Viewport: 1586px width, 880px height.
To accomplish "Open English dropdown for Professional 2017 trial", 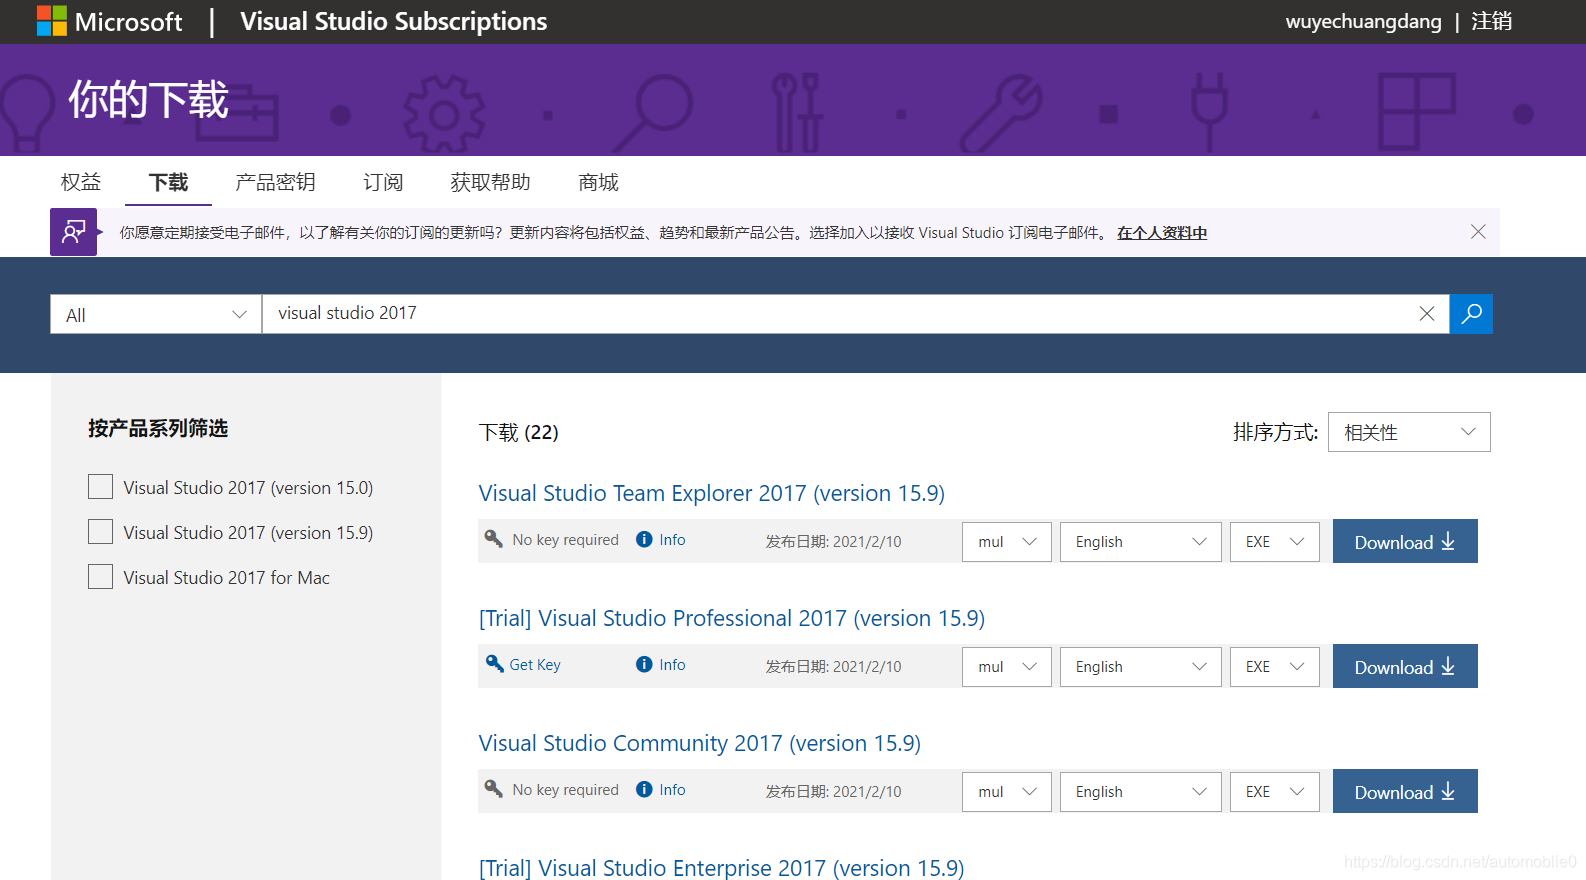I will (1141, 667).
